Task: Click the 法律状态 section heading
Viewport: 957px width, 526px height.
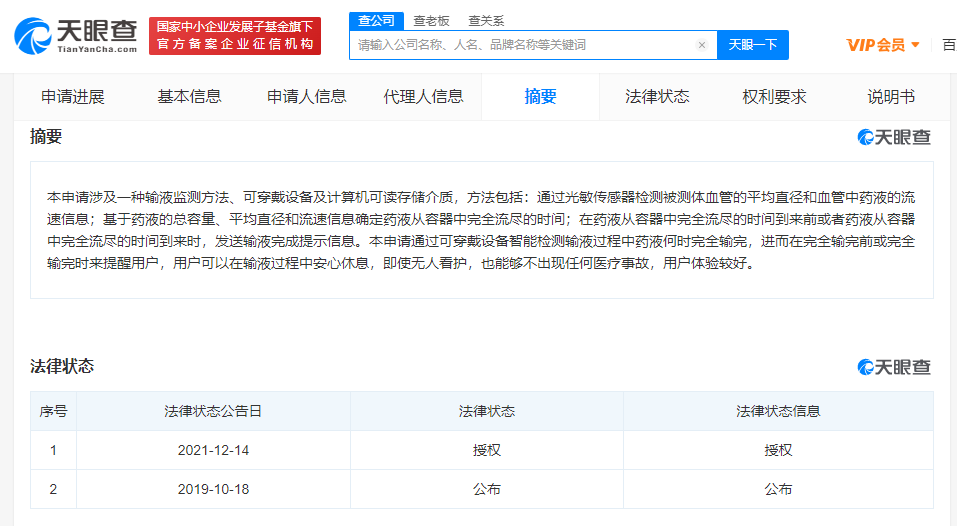Action: click(x=62, y=366)
